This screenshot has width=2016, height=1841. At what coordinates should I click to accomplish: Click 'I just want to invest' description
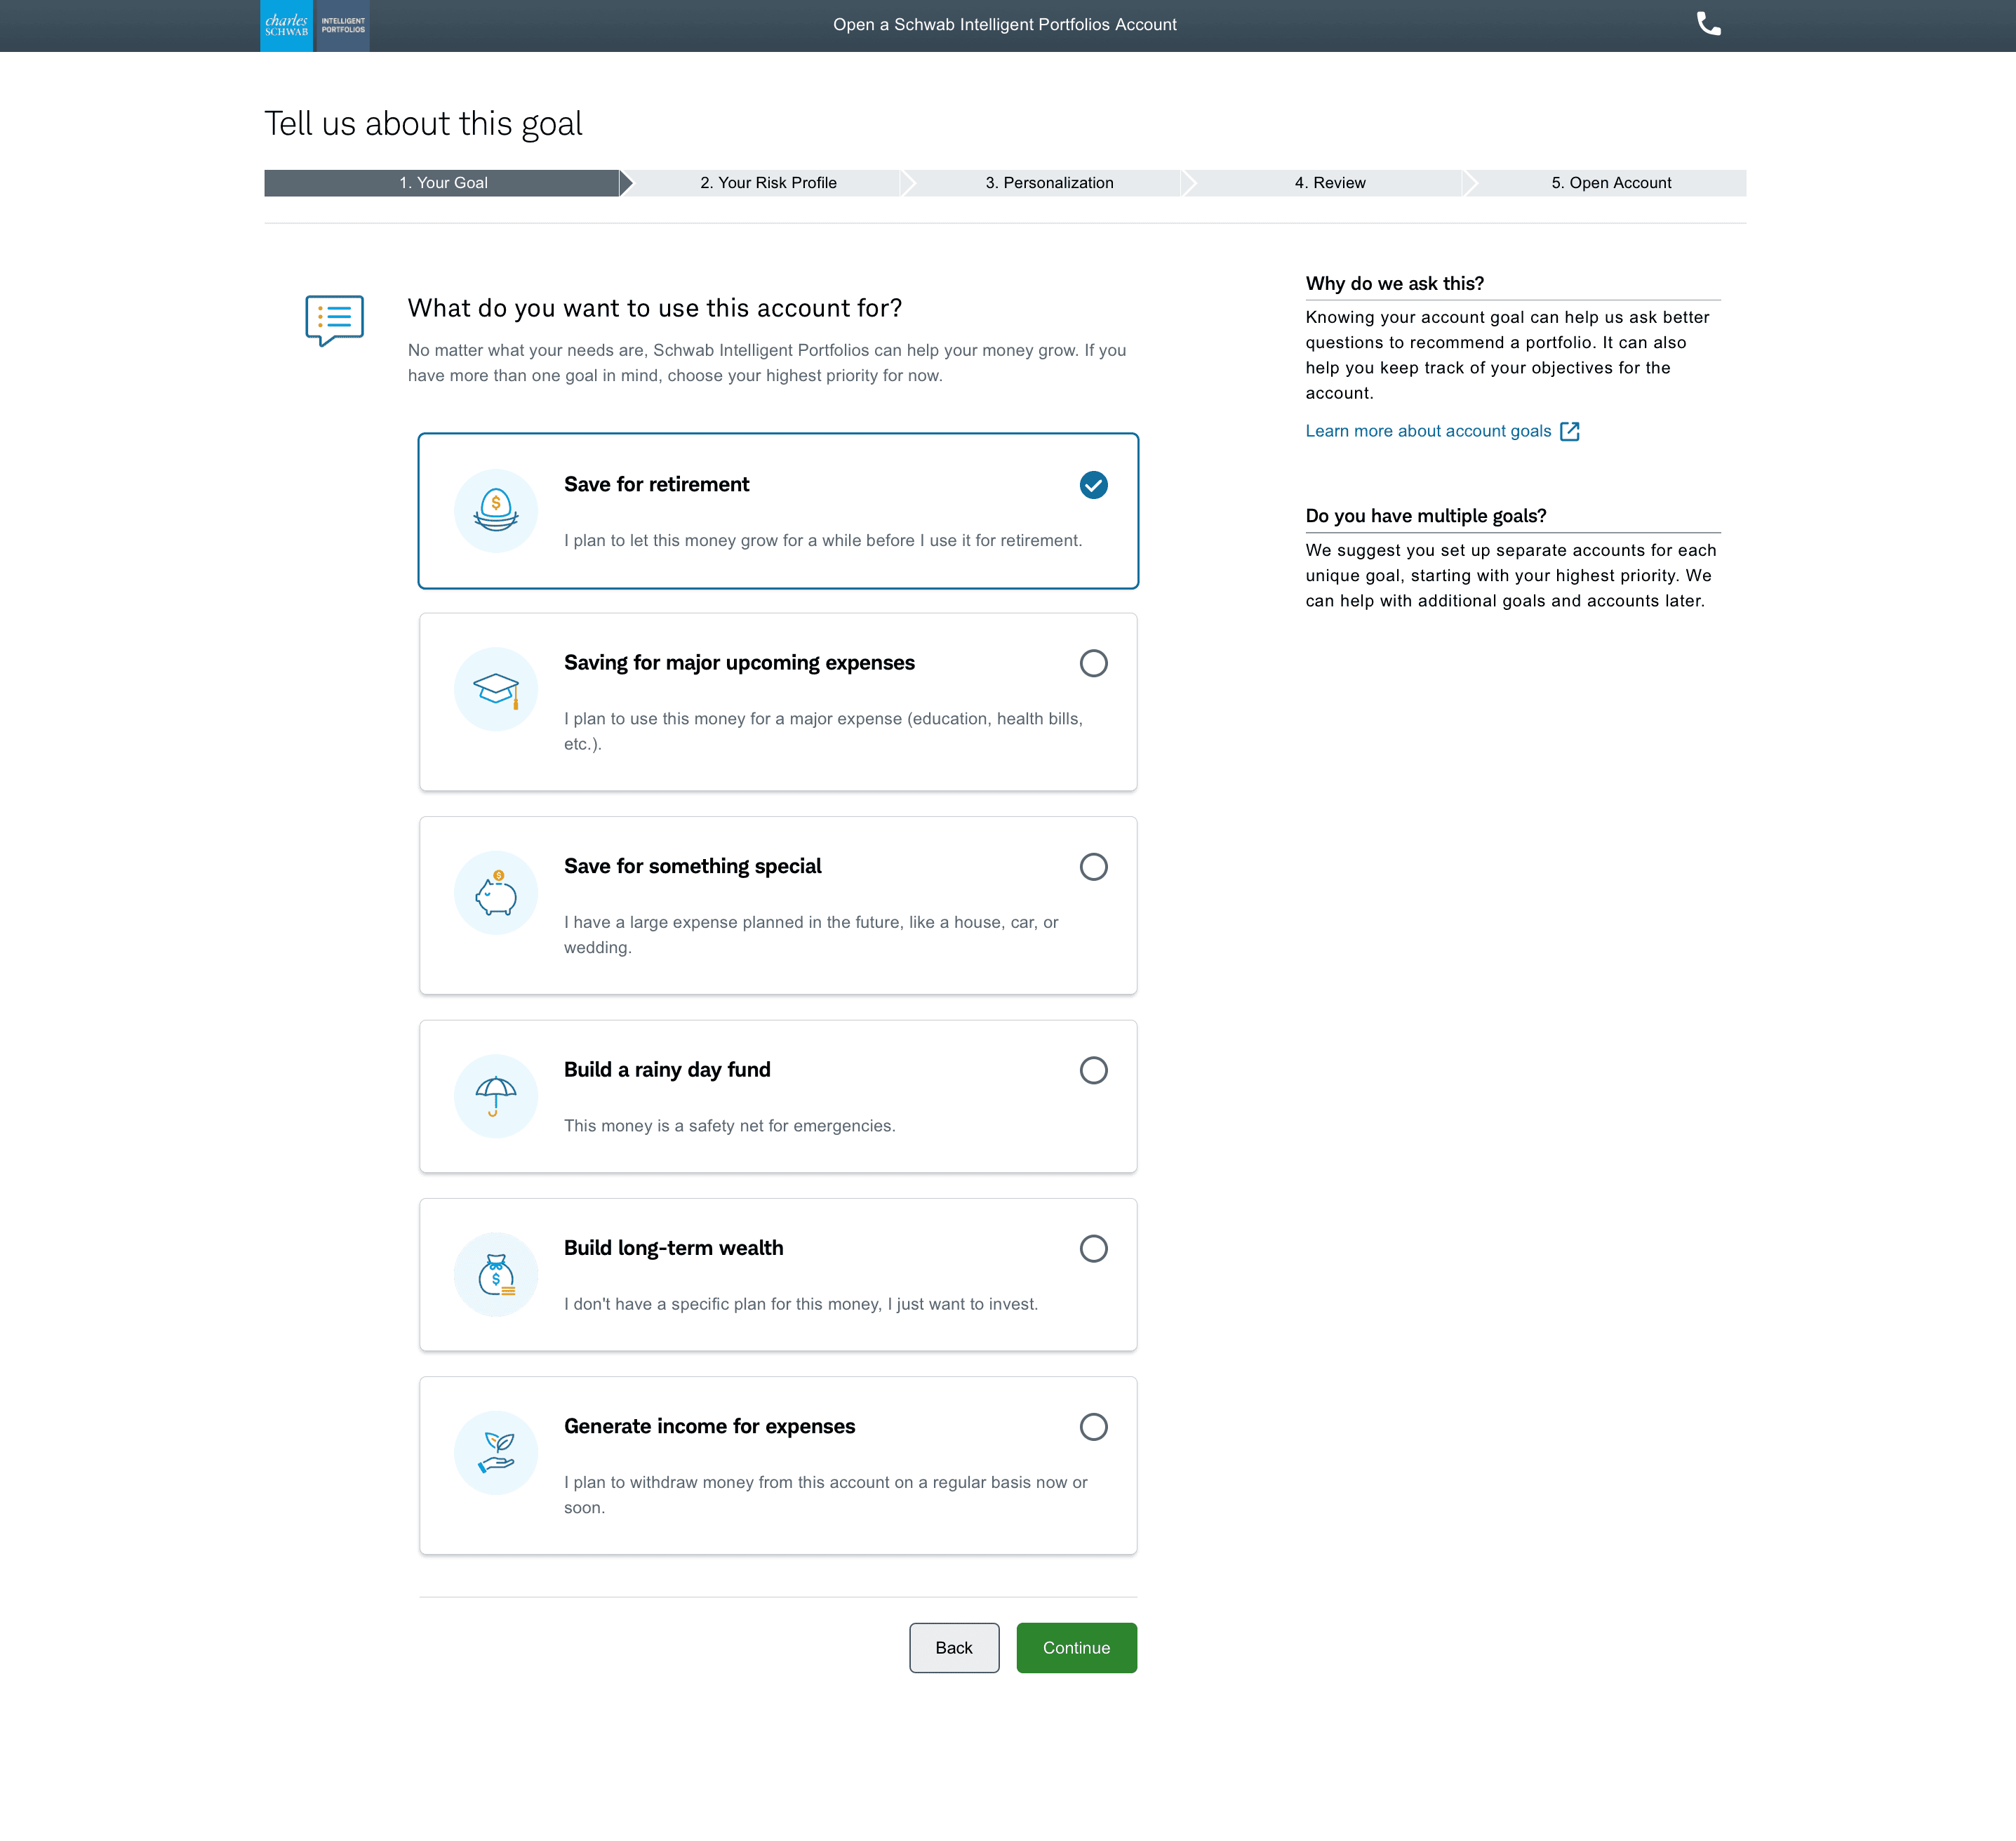(x=801, y=1304)
